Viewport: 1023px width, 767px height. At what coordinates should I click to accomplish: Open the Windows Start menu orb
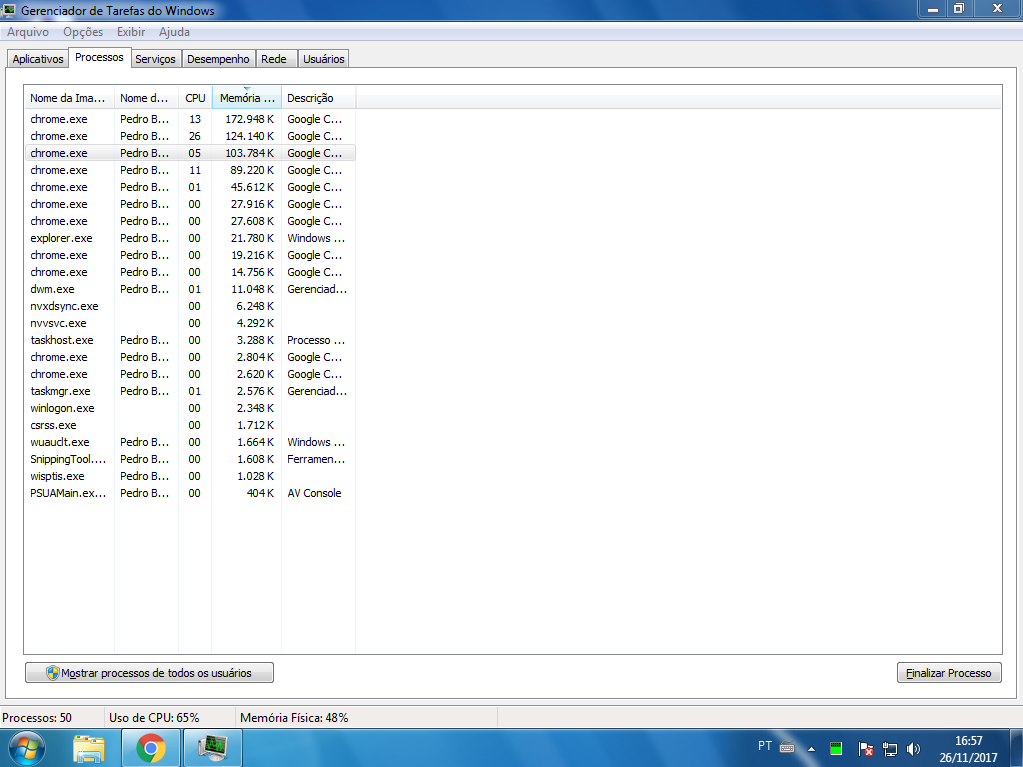point(27,748)
